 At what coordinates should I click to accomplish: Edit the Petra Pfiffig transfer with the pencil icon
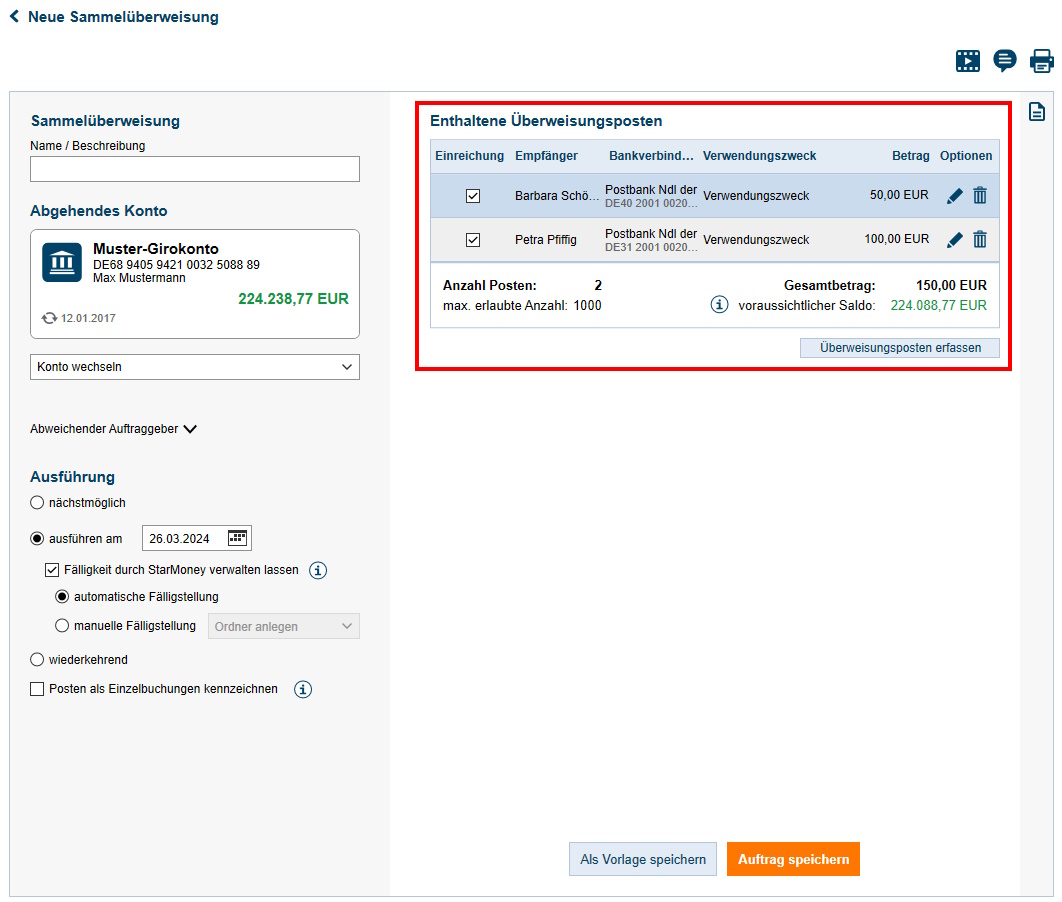pyautogui.click(x=954, y=240)
